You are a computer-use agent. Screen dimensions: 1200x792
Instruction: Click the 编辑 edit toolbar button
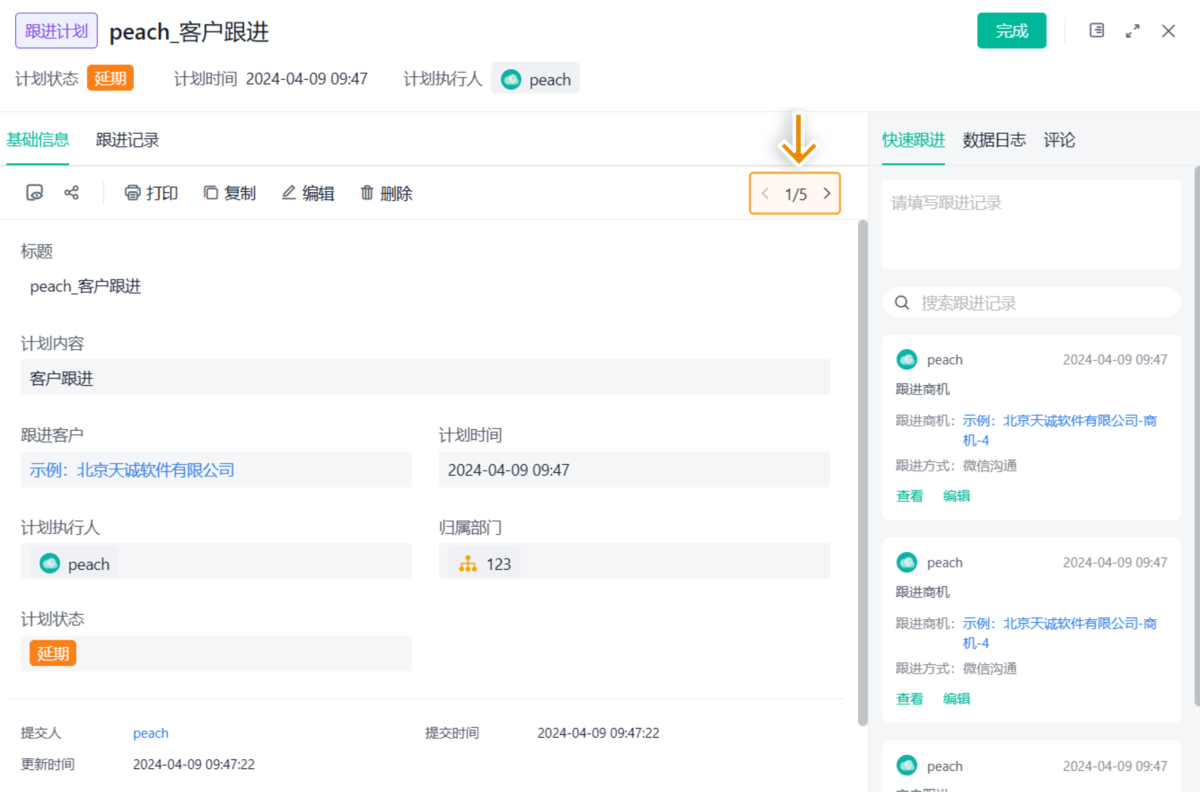tap(307, 193)
